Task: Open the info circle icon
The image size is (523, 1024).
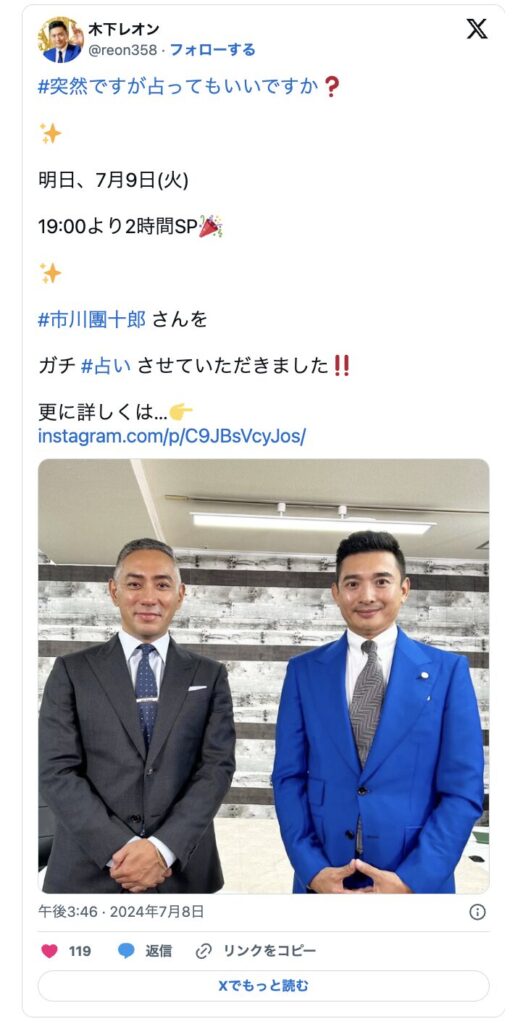Action: point(478,912)
